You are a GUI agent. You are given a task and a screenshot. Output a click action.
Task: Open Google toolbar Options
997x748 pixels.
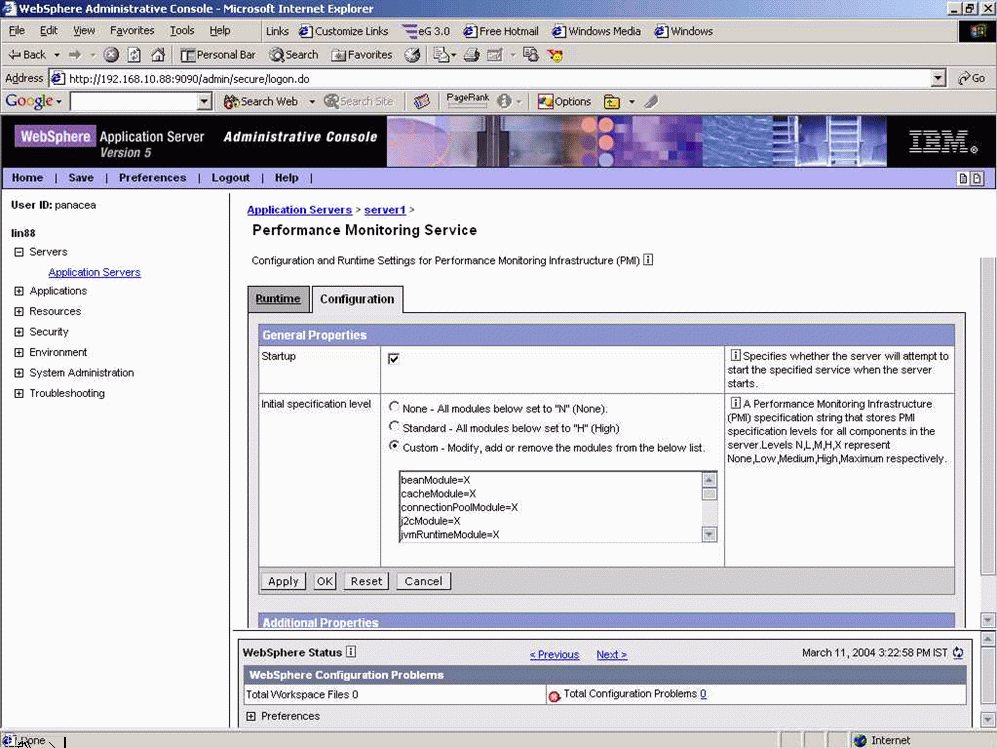pos(564,102)
